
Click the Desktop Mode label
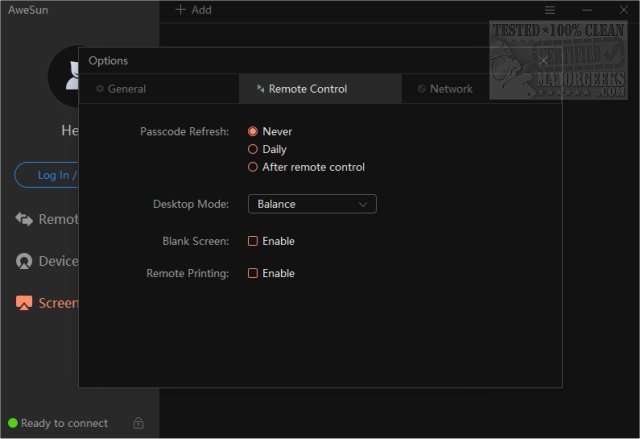pos(191,204)
